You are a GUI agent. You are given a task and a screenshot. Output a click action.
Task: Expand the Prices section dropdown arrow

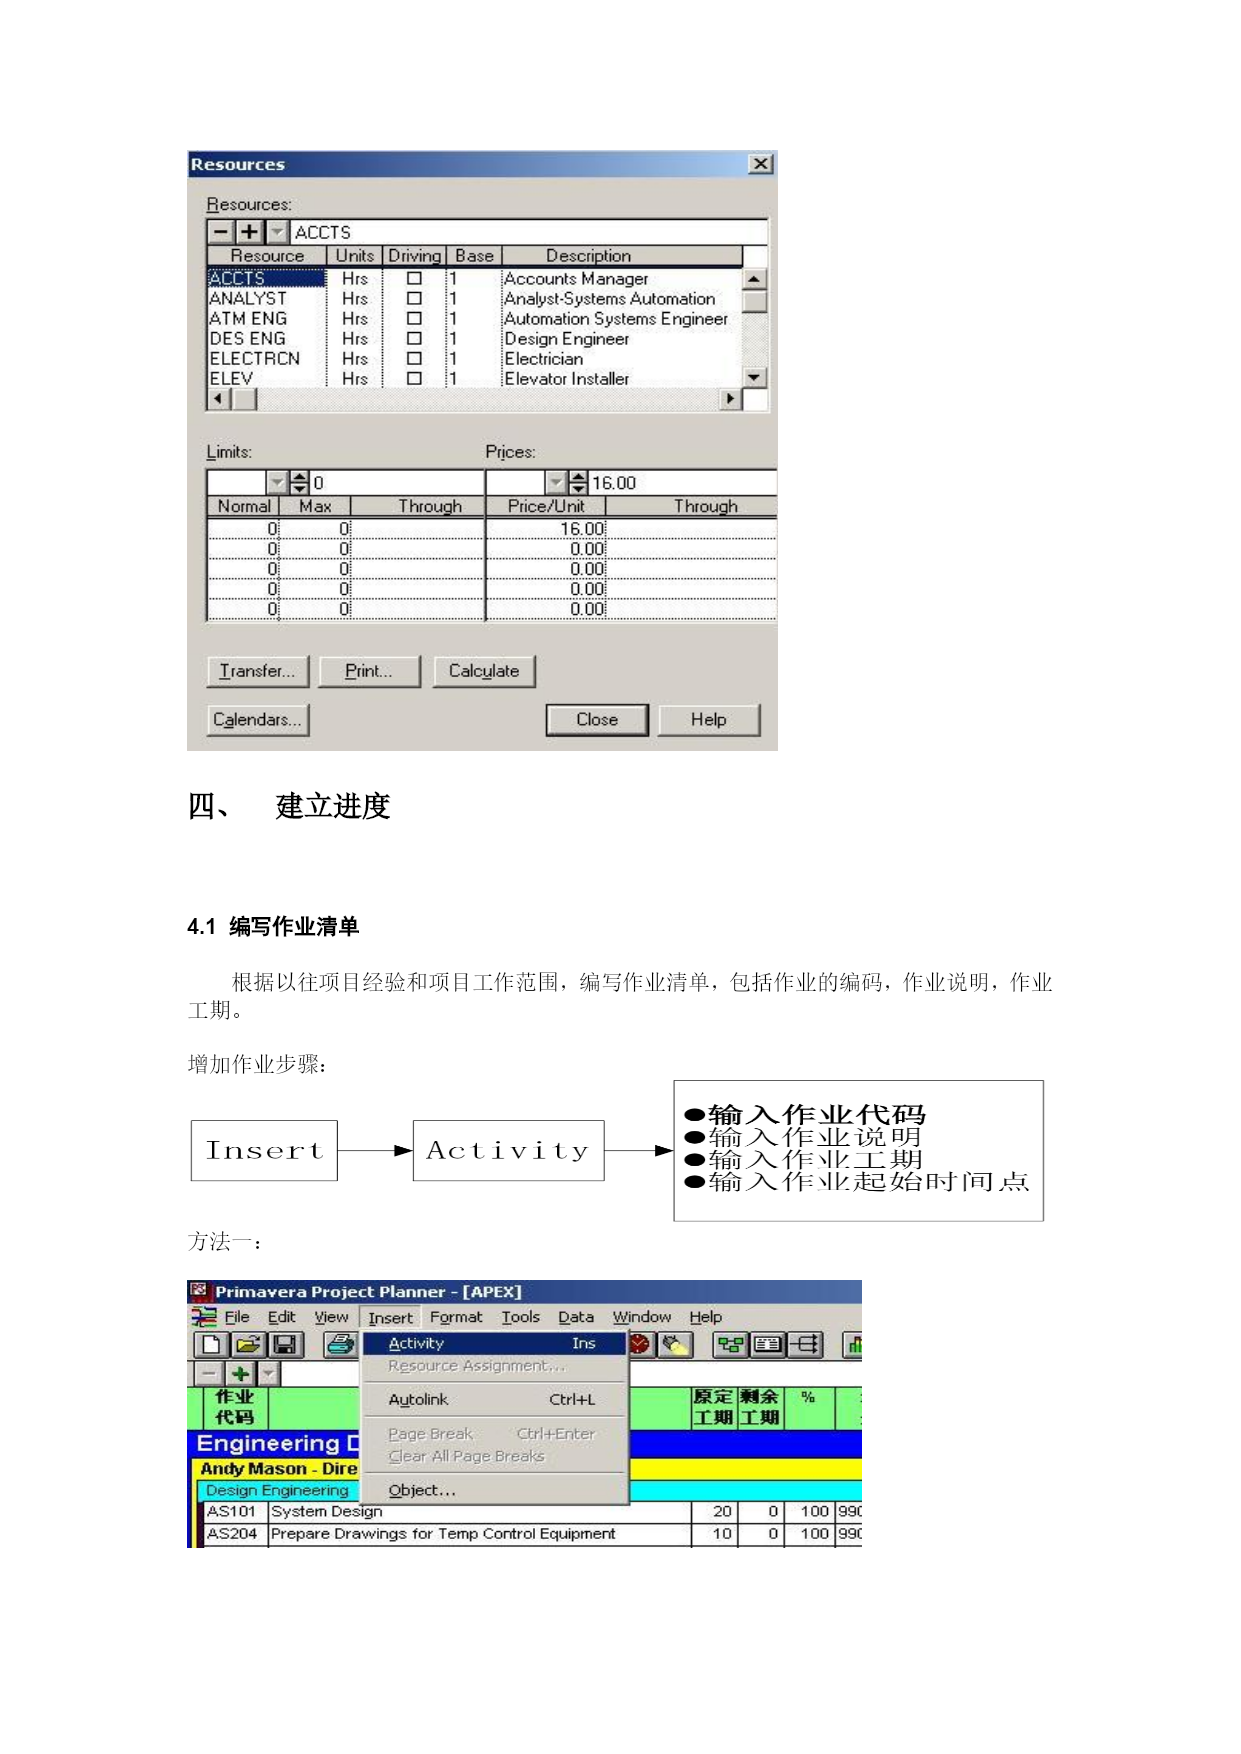point(556,483)
